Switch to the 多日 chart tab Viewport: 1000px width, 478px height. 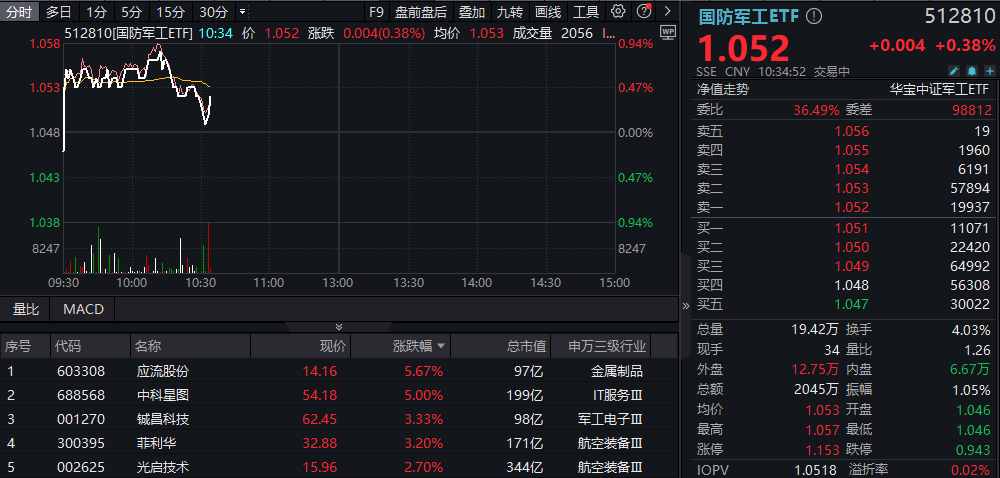pos(59,12)
